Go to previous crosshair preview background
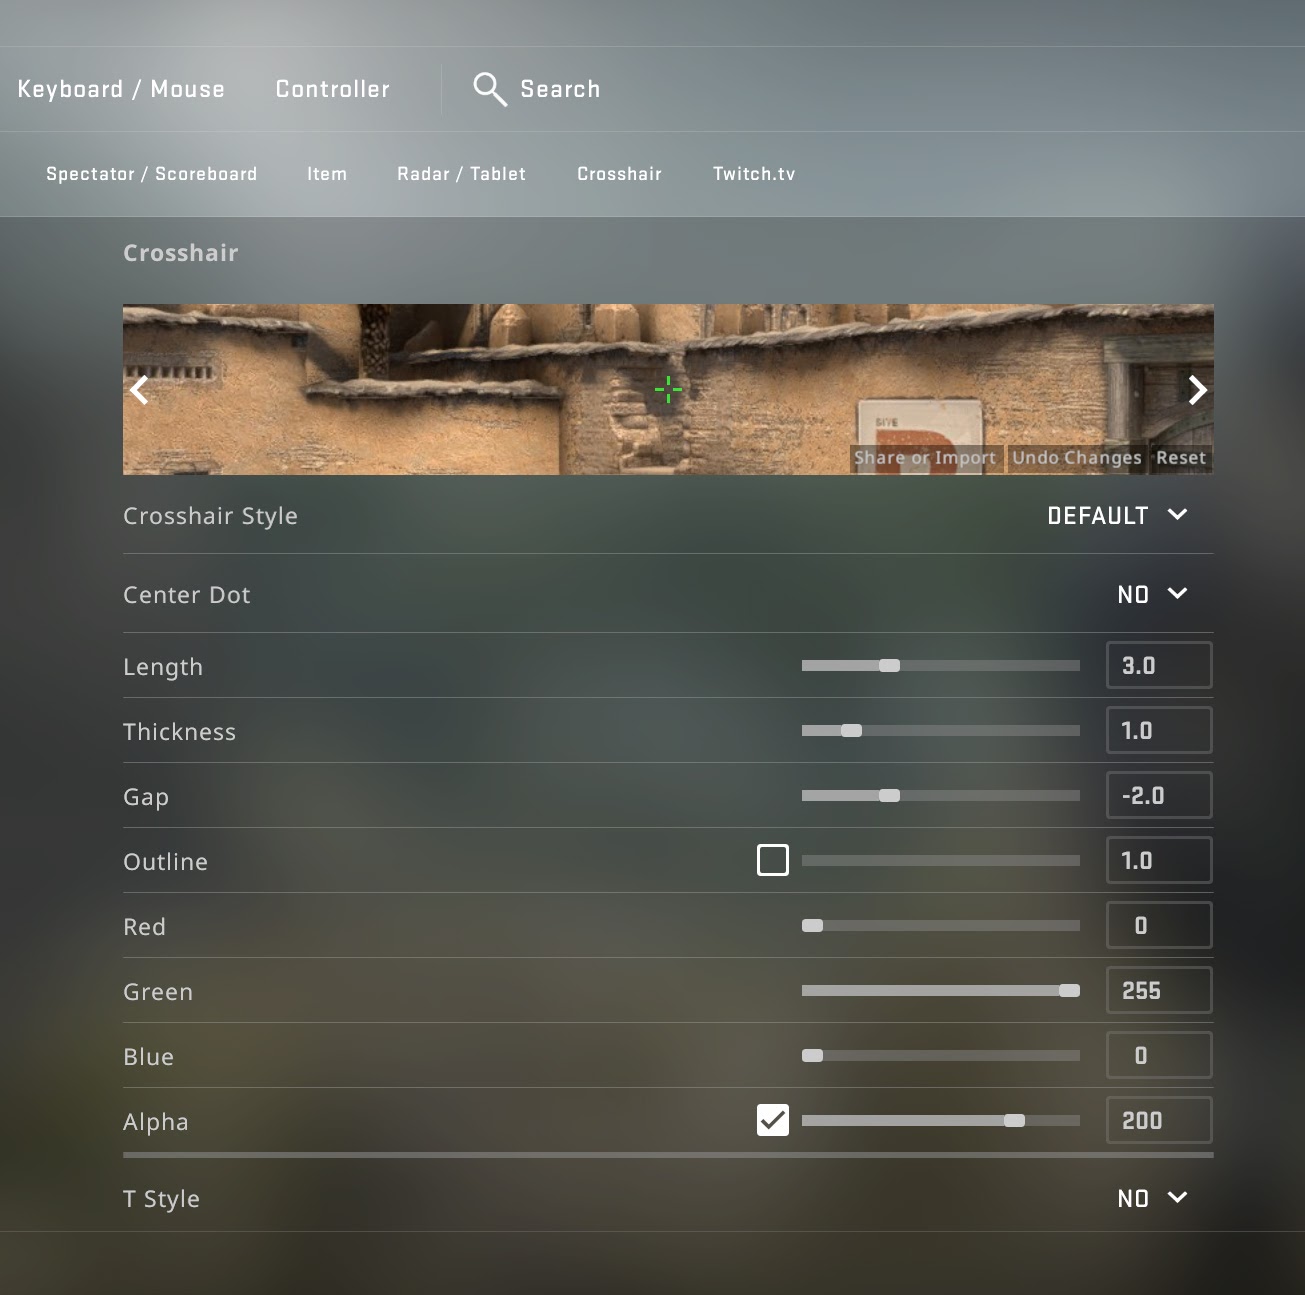This screenshot has height=1295, width=1305. [x=140, y=390]
